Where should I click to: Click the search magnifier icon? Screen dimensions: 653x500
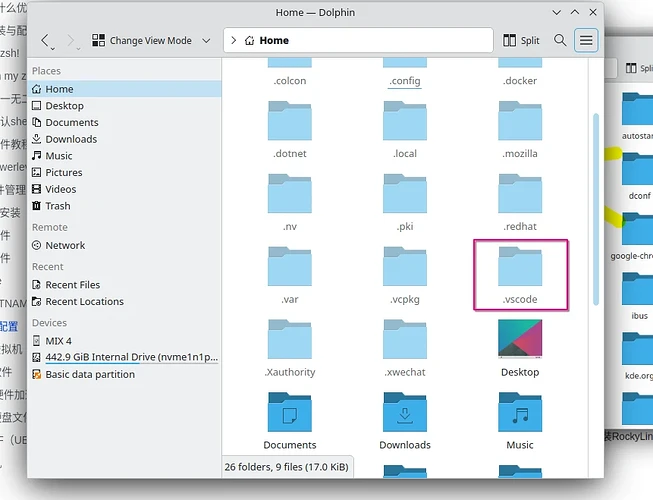coord(560,41)
